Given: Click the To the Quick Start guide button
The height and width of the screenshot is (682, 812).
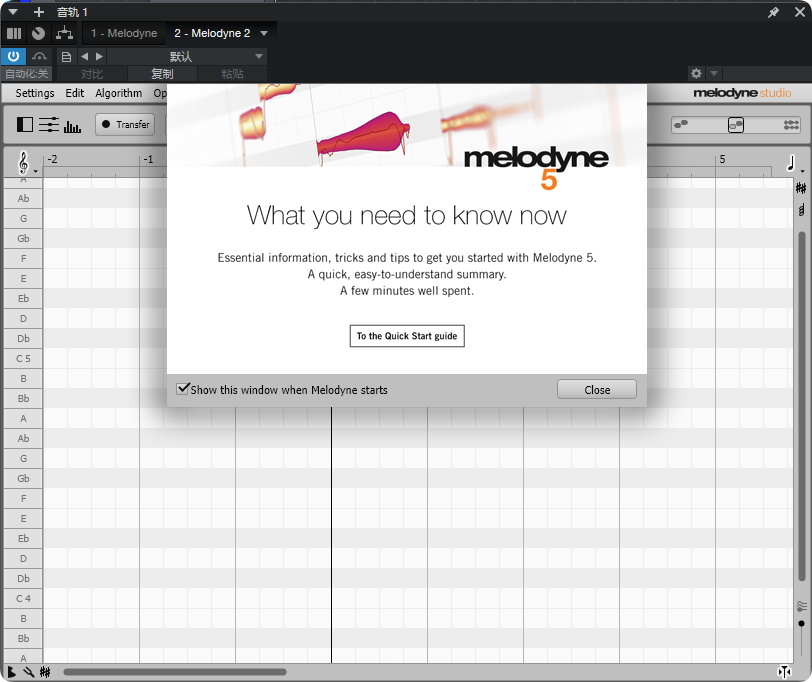Looking at the screenshot, I should click(x=406, y=336).
